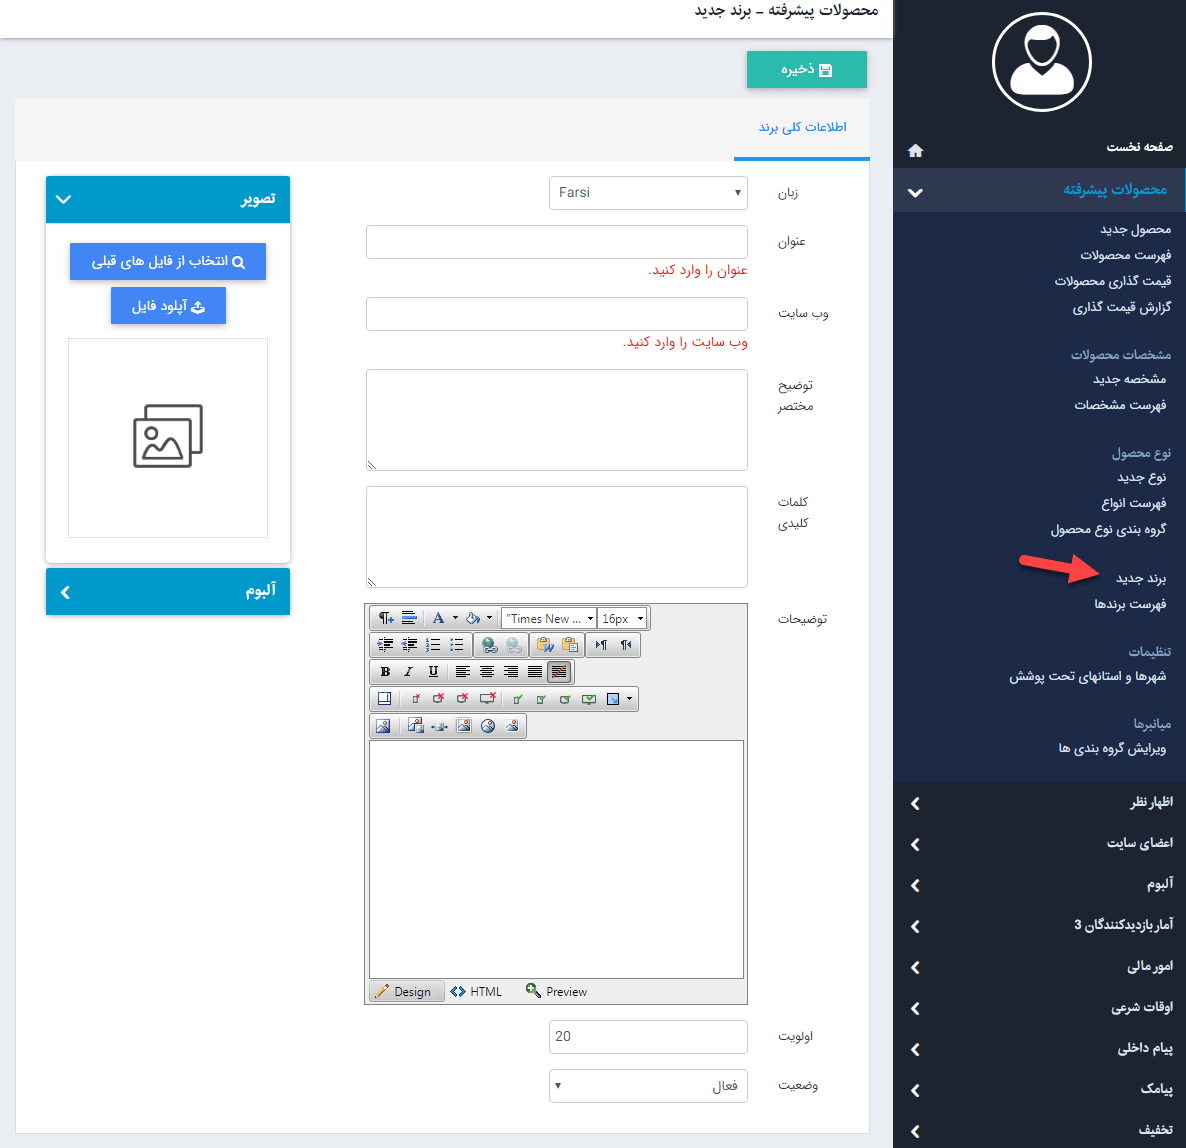Image resolution: width=1186 pixels, height=1148 pixels.
Task: Click the insert image icon in the editor
Action: point(384,726)
